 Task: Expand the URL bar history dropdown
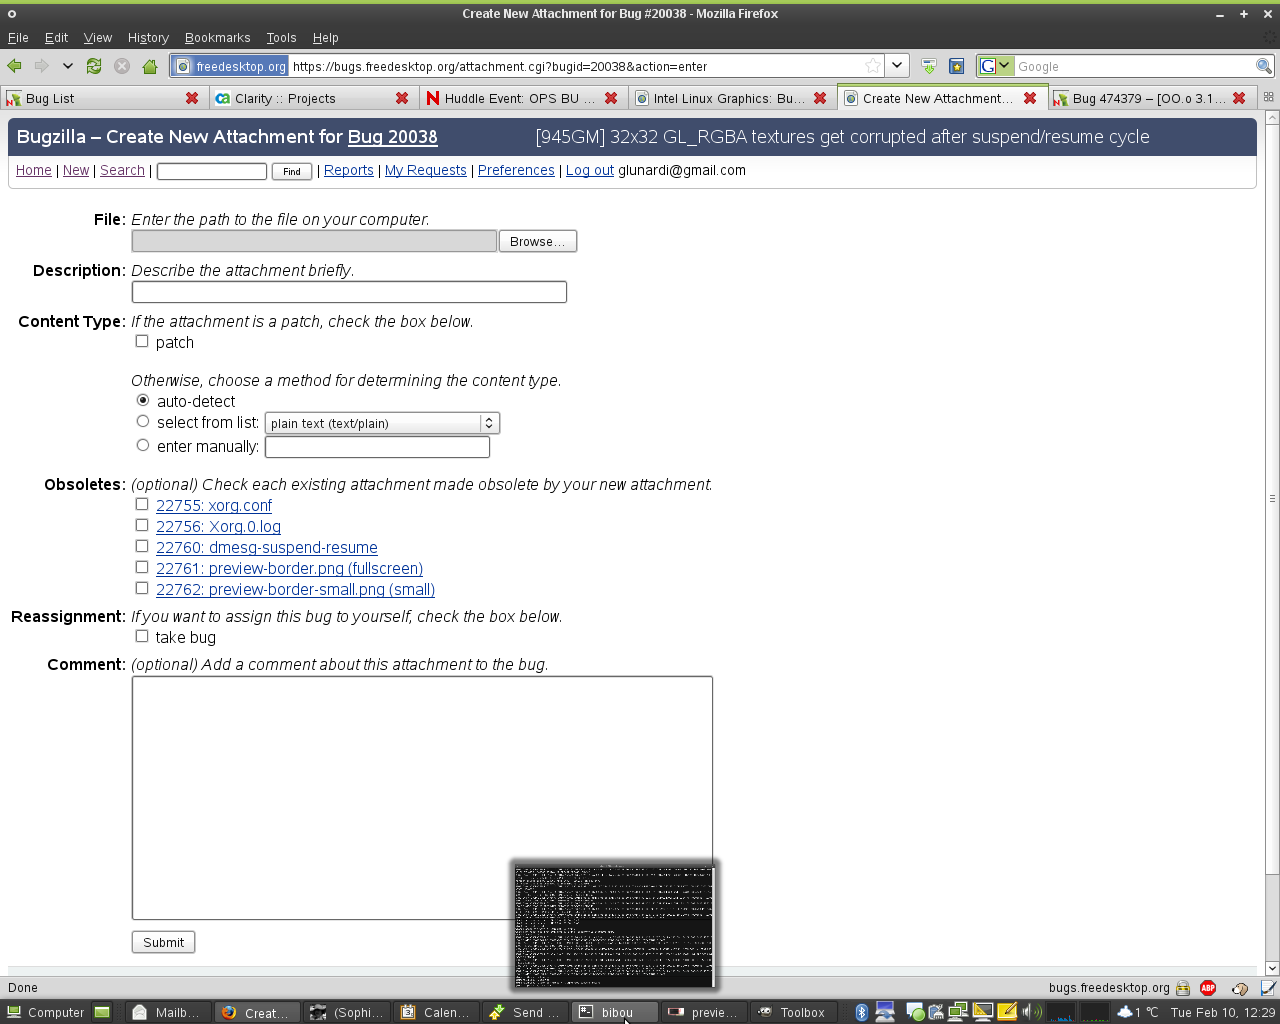897,66
